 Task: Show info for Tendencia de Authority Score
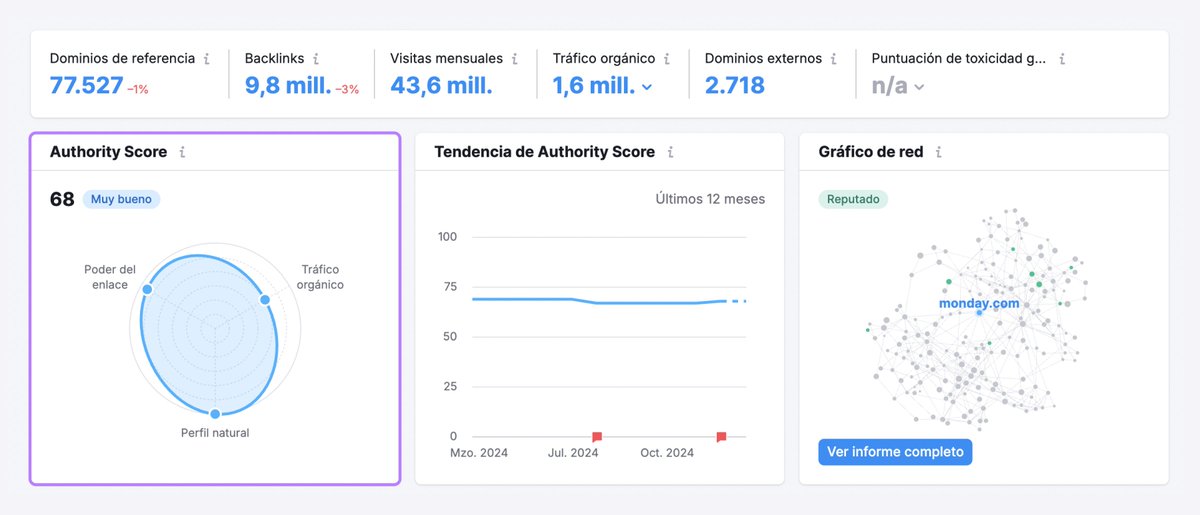(x=670, y=152)
